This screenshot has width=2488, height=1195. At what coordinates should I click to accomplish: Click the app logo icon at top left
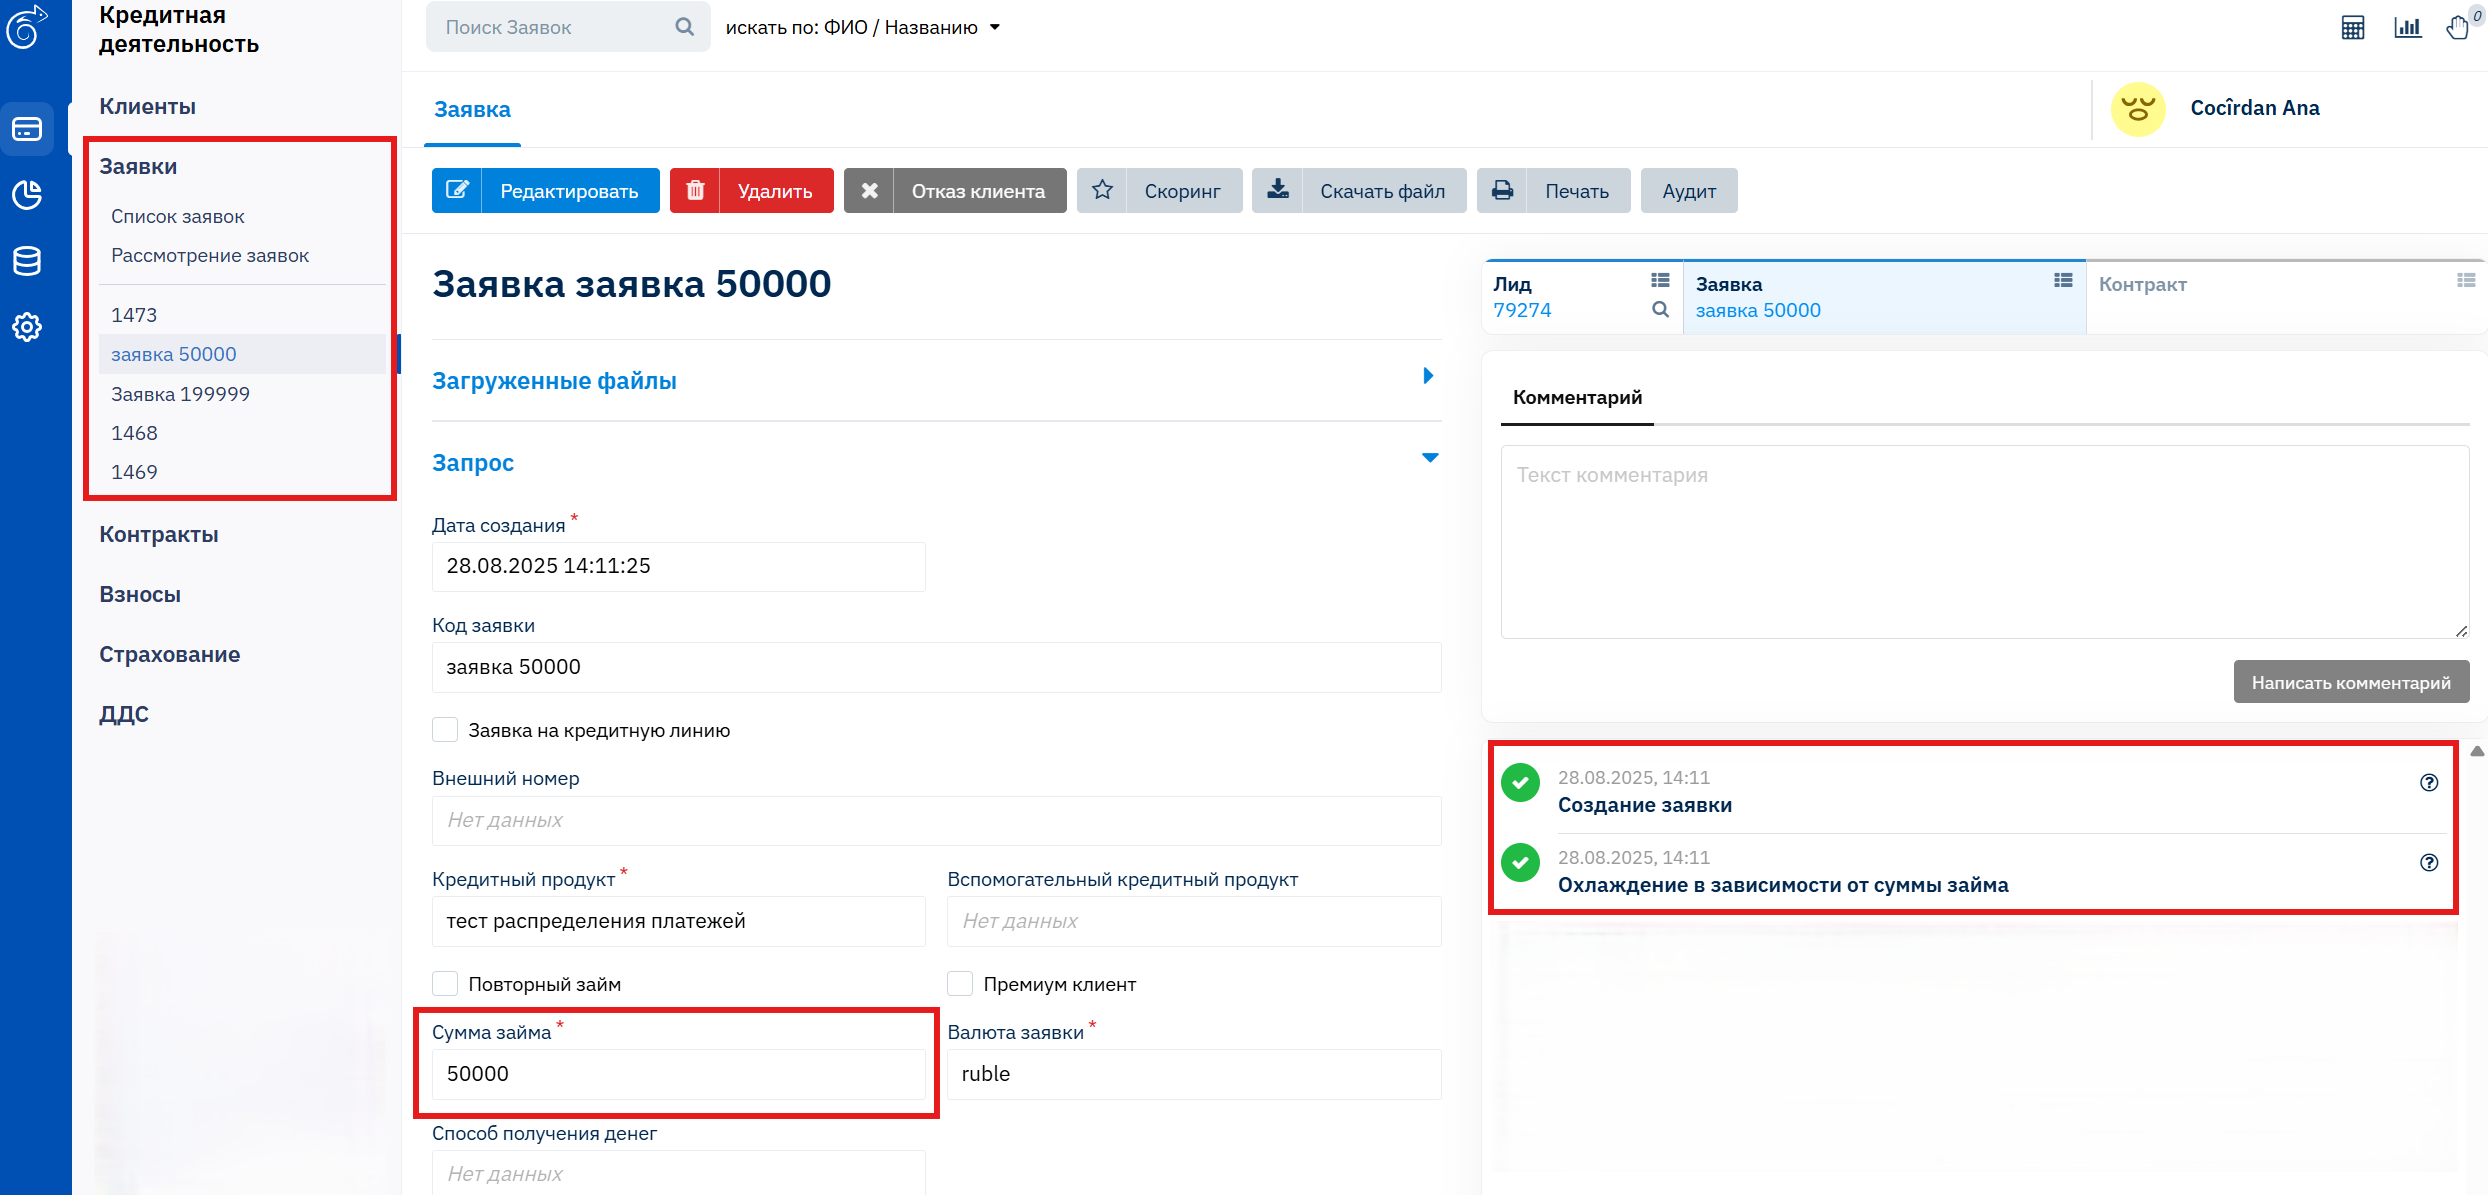26,27
